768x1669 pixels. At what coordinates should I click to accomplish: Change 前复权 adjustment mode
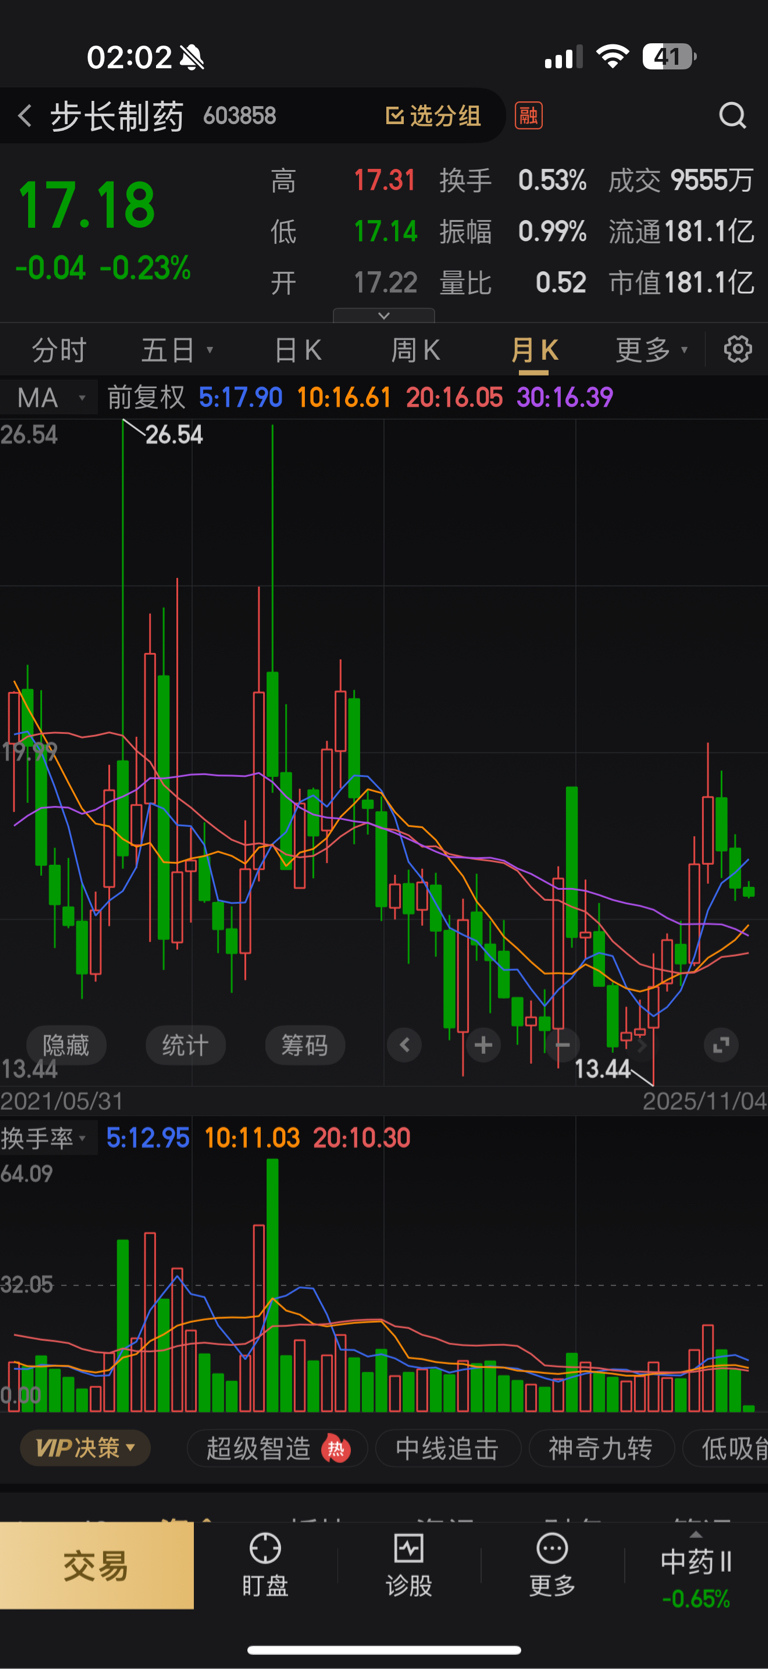146,397
